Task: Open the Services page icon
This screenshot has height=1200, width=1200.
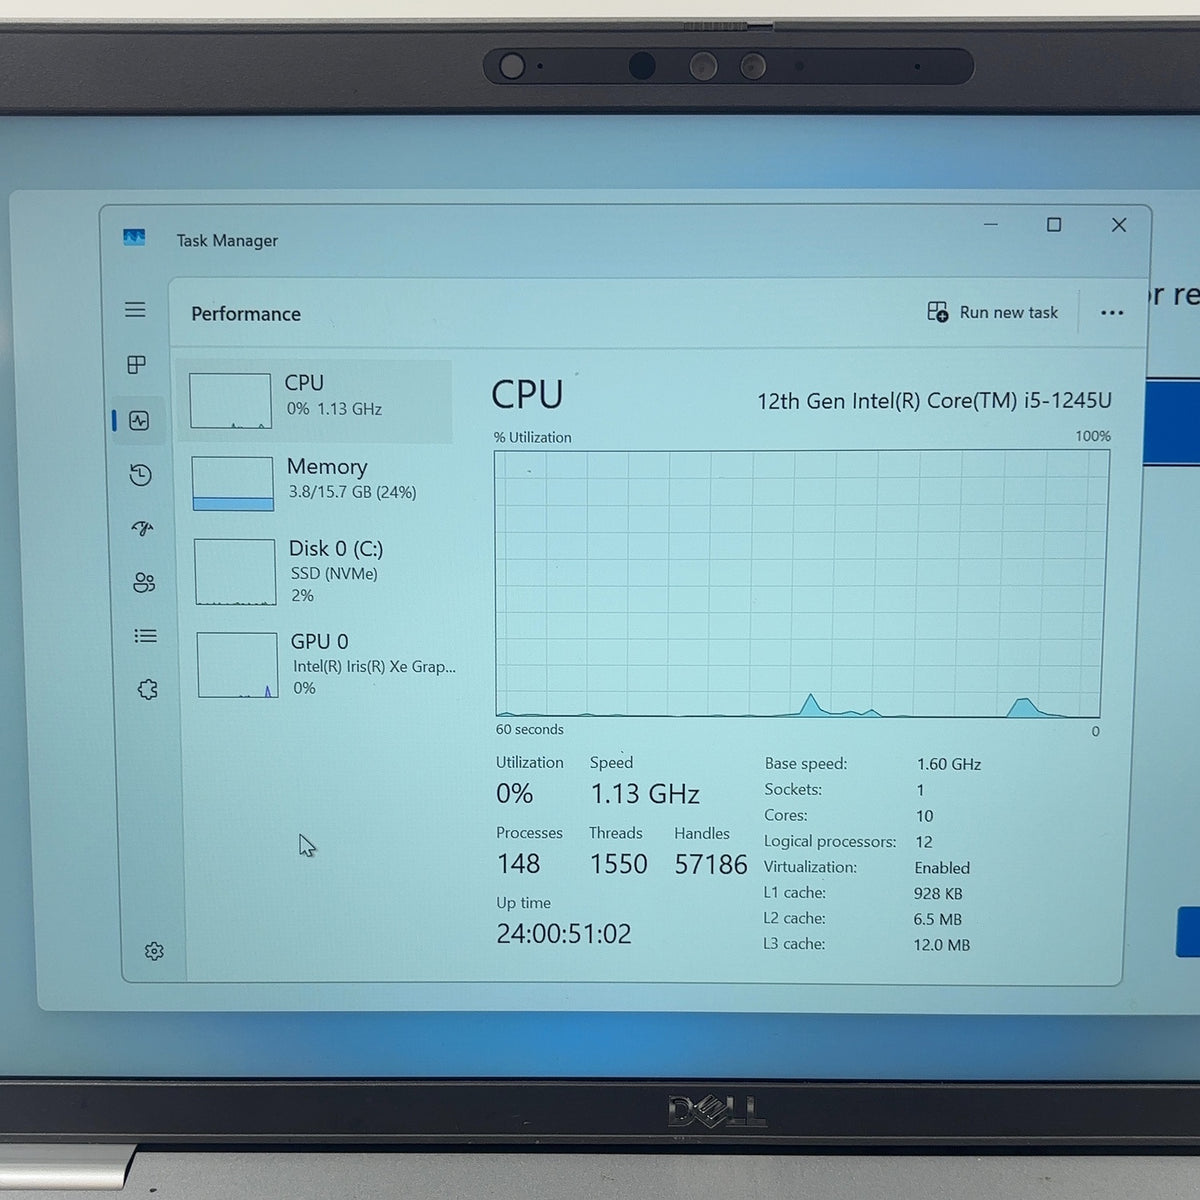Action: pyautogui.click(x=148, y=689)
